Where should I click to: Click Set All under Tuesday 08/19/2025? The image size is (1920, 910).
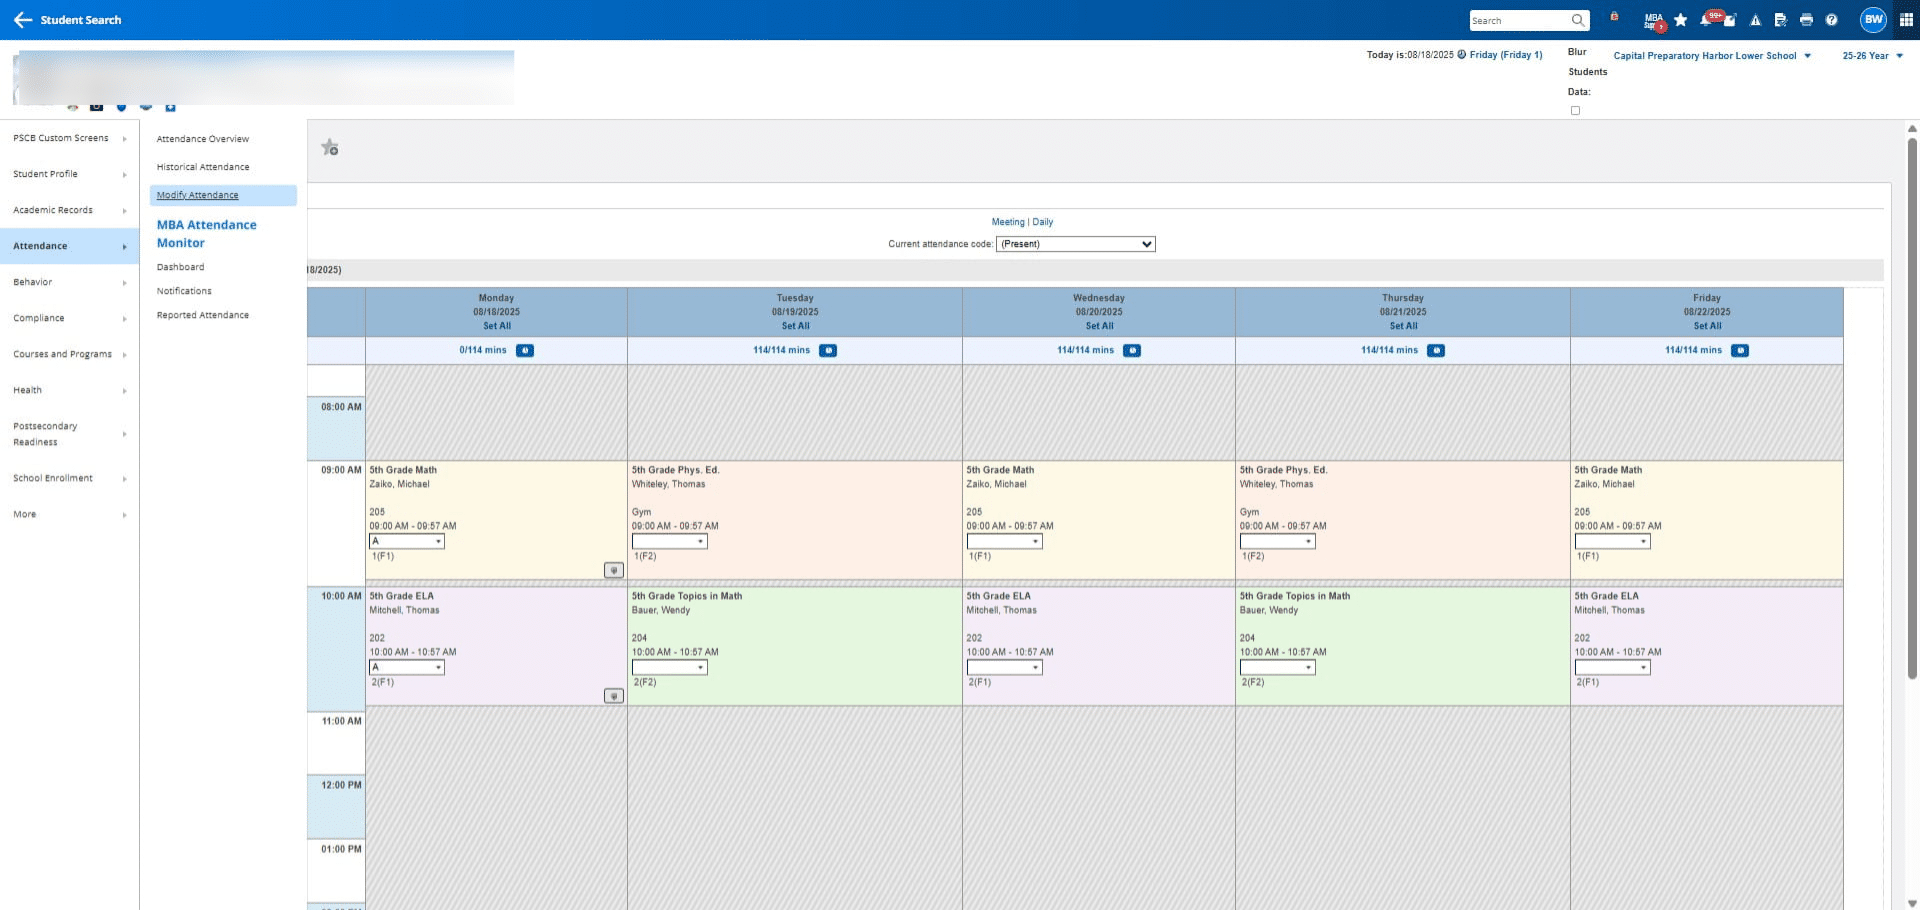pyautogui.click(x=795, y=326)
